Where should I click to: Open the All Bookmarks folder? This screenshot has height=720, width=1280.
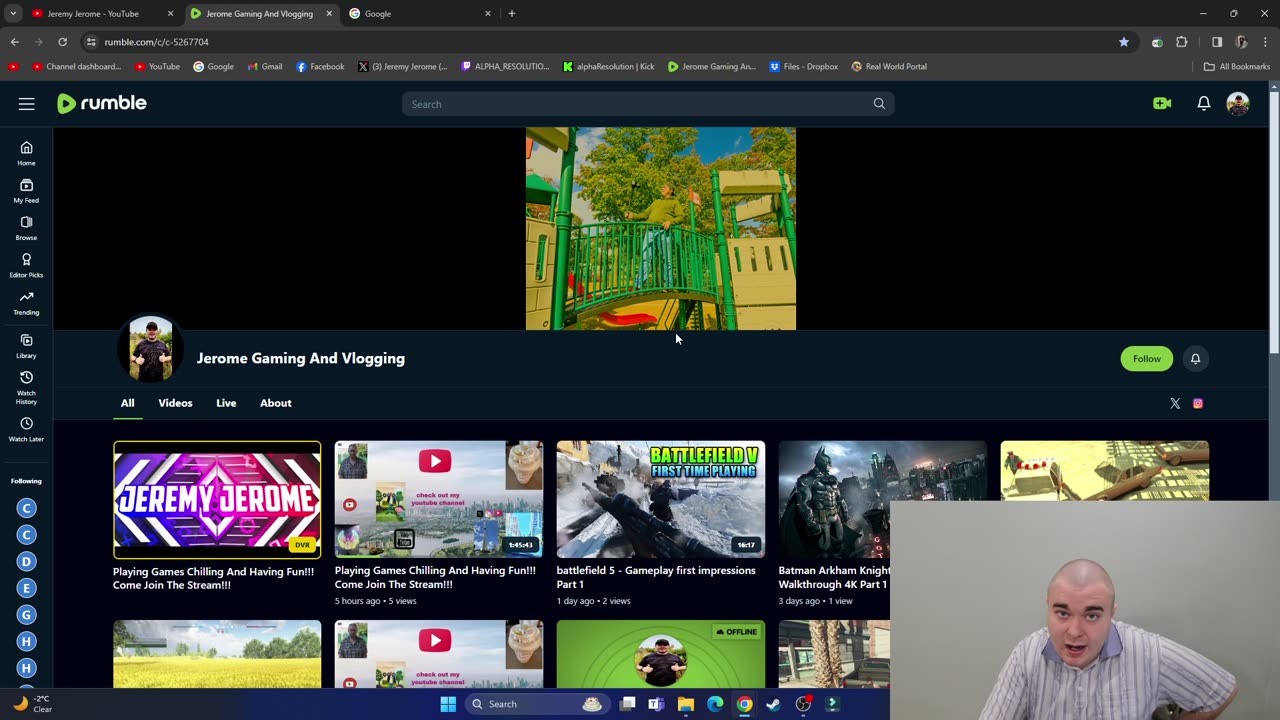[x=1237, y=67]
